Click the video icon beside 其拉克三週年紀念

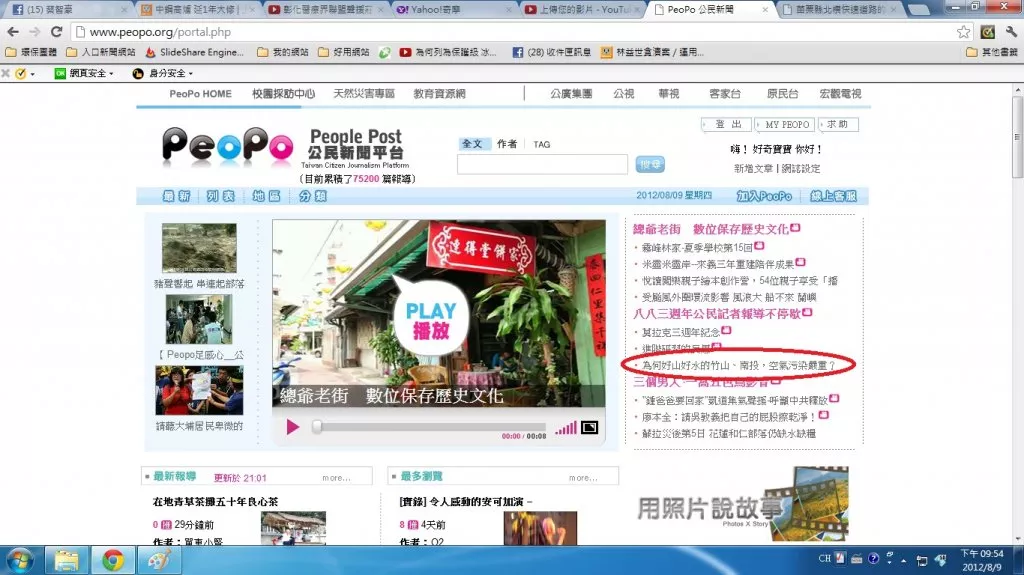(x=726, y=331)
